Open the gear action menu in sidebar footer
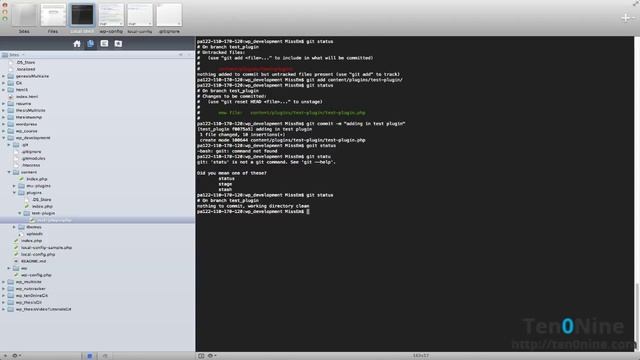Viewport: 640px width, 360px height. 16,356
